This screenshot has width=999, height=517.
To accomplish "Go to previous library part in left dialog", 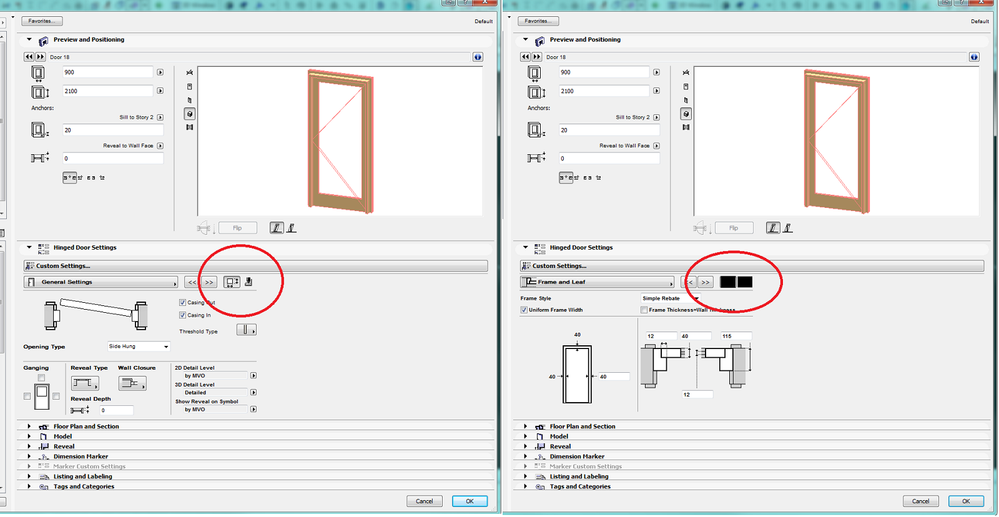I will click(x=29, y=57).
